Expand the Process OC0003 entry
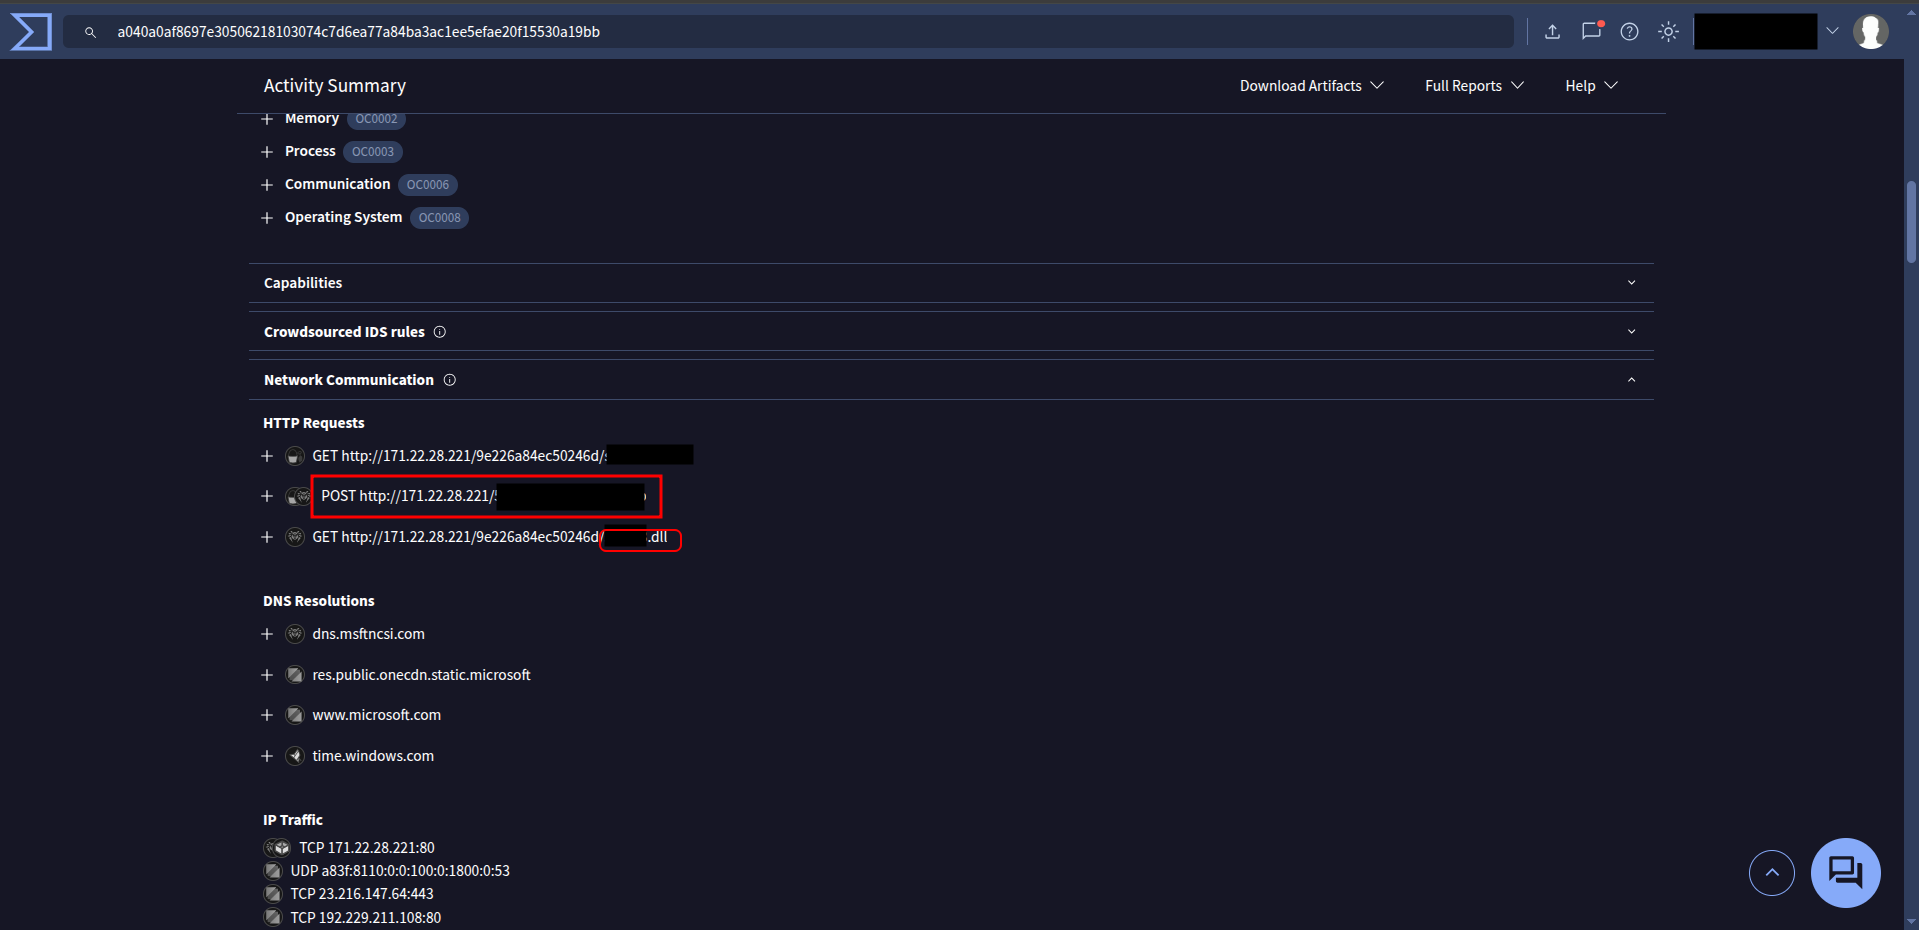1919x930 pixels. coord(267,152)
